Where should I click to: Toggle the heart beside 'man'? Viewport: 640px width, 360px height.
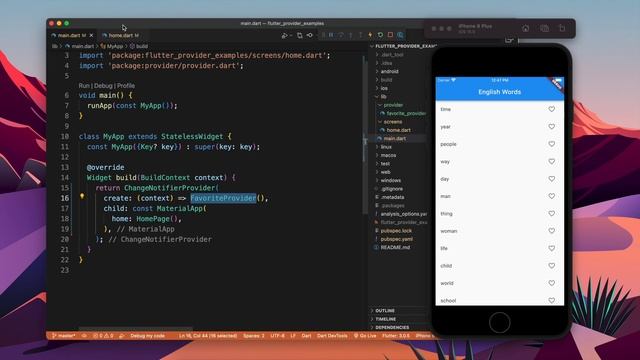click(x=551, y=196)
